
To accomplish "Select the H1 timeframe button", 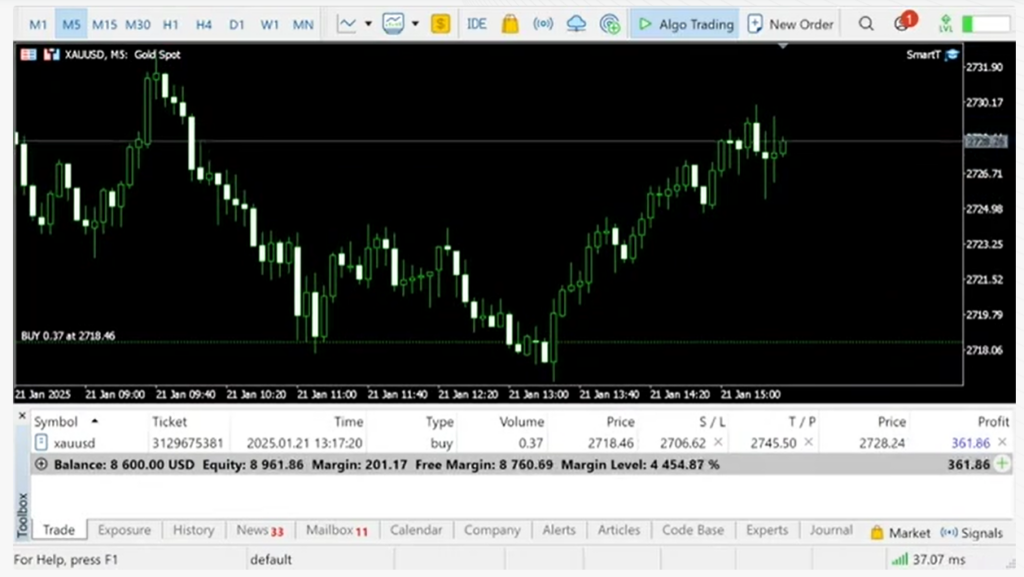I will tap(171, 24).
